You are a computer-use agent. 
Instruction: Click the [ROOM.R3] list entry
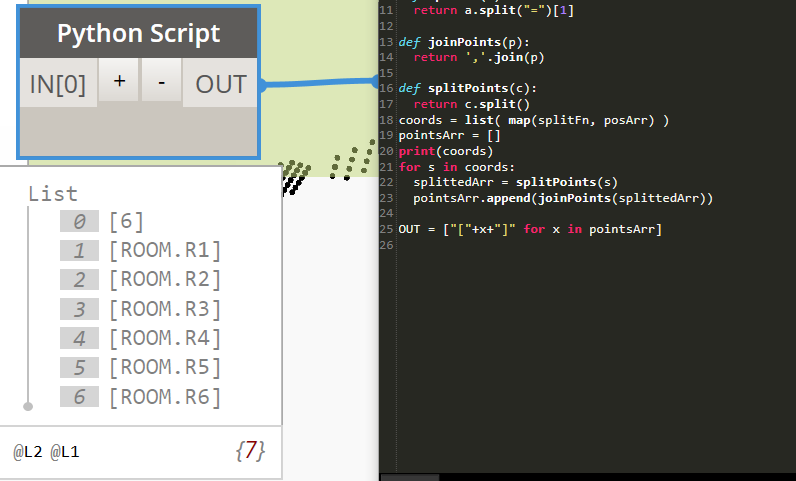[x=165, y=309]
